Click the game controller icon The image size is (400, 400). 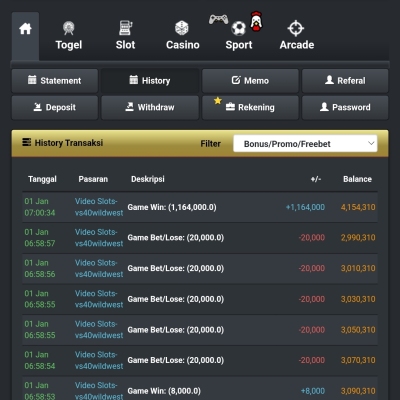pyautogui.click(x=219, y=19)
